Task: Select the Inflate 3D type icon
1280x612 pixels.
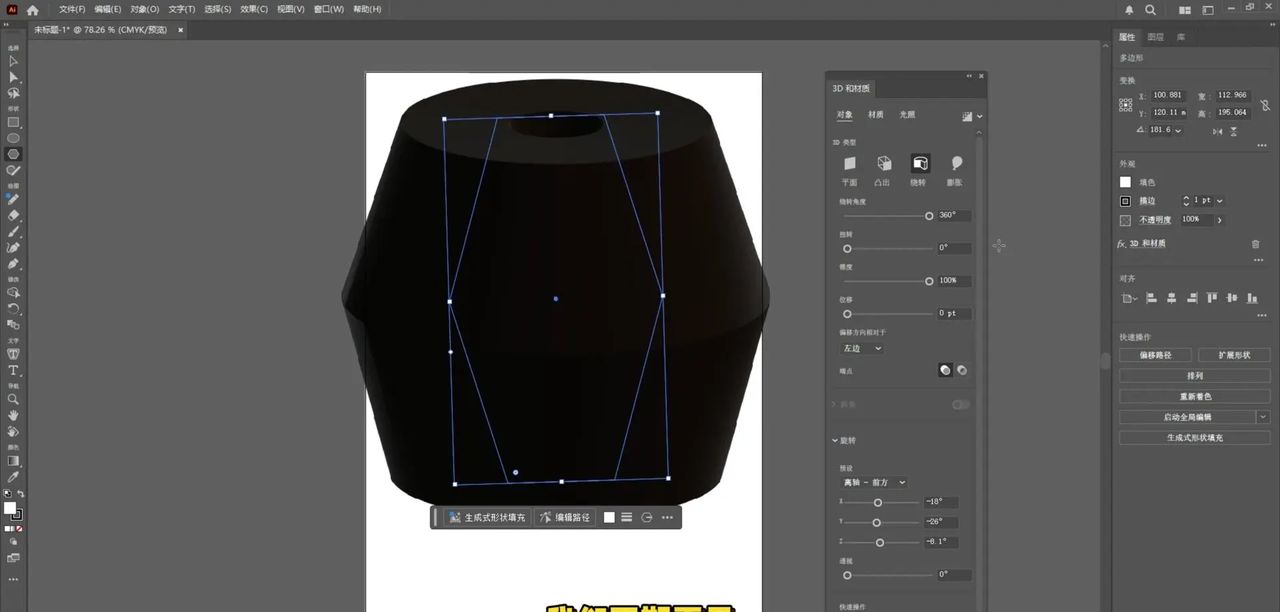Action: (955, 164)
